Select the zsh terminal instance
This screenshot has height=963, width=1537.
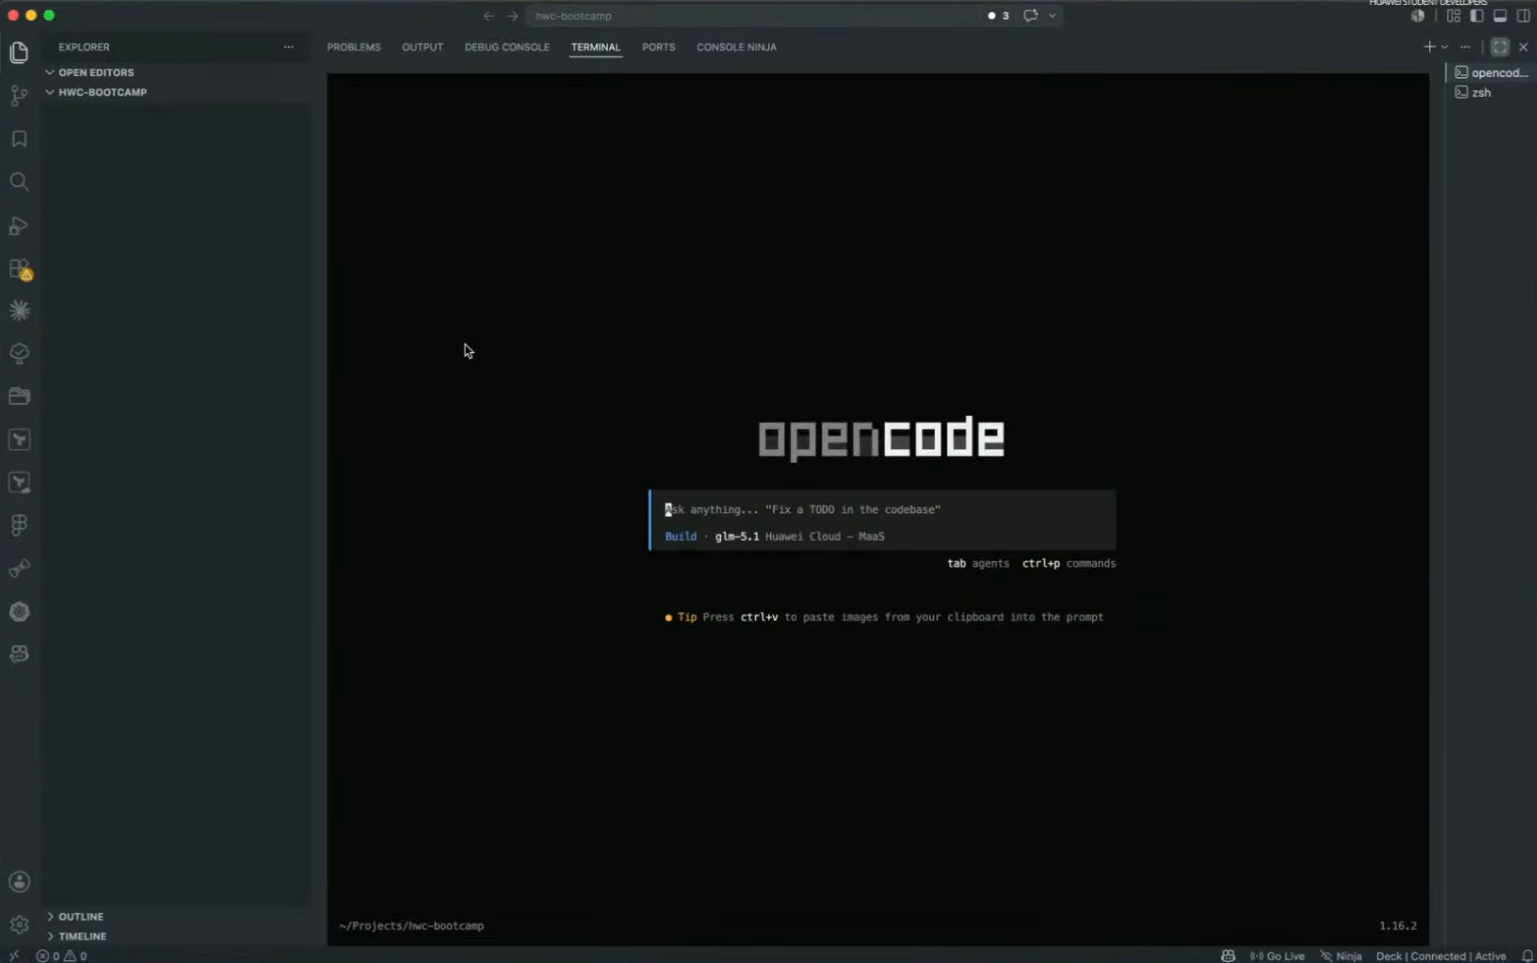click(1491, 92)
